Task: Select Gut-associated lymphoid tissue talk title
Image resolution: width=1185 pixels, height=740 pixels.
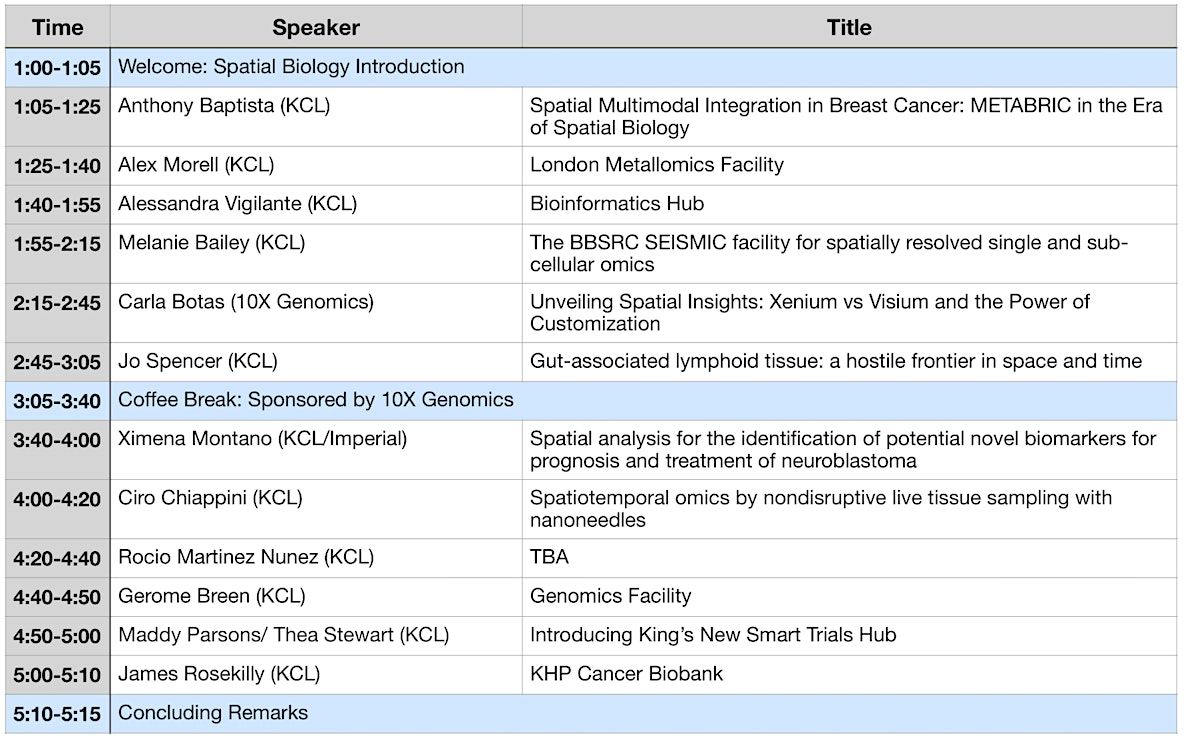Action: (835, 361)
